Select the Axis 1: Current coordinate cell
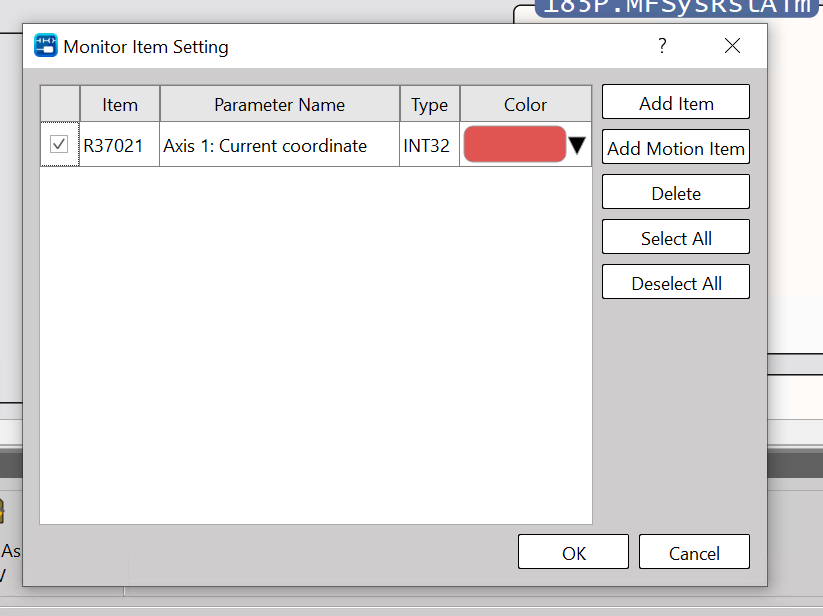 click(x=265, y=146)
